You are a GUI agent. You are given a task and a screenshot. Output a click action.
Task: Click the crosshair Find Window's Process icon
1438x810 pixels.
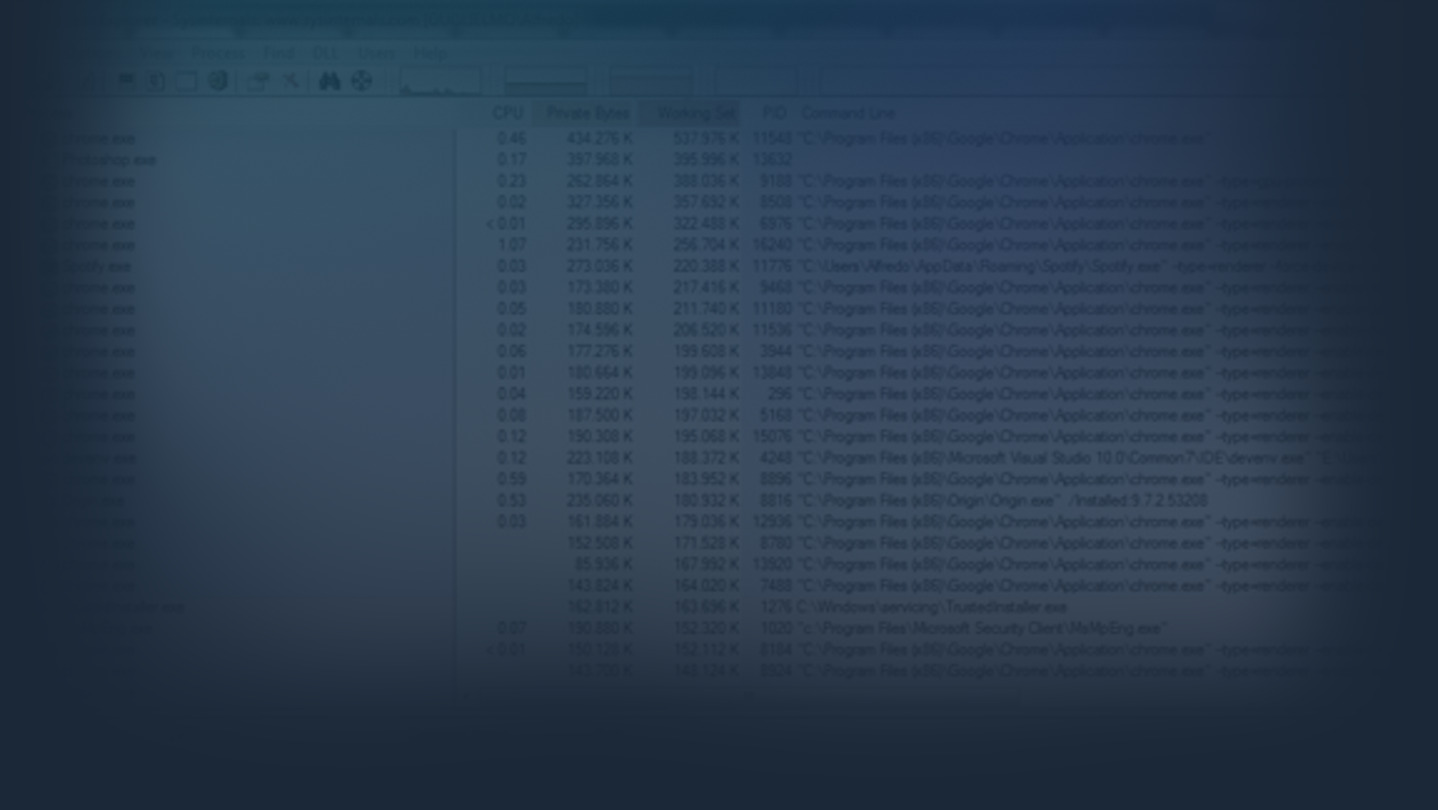[362, 81]
